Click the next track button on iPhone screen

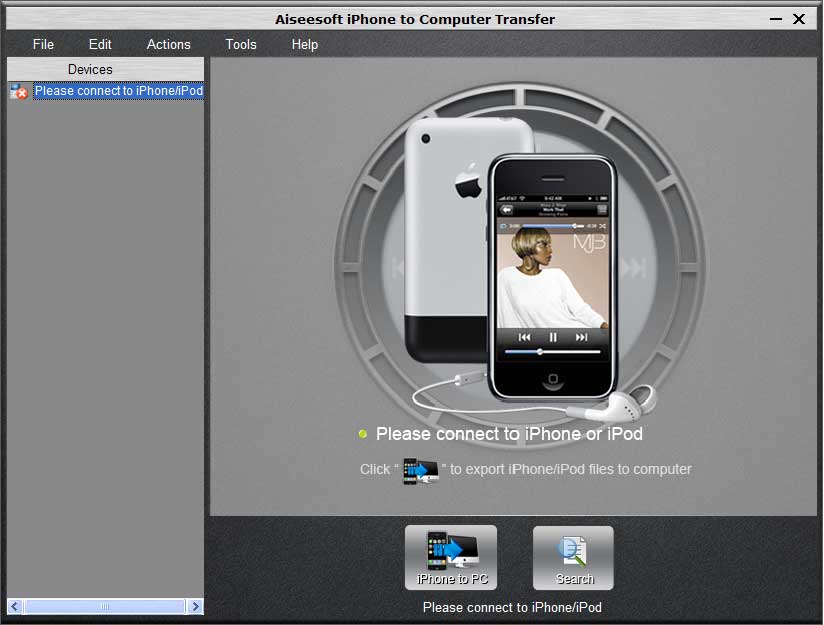(x=581, y=338)
